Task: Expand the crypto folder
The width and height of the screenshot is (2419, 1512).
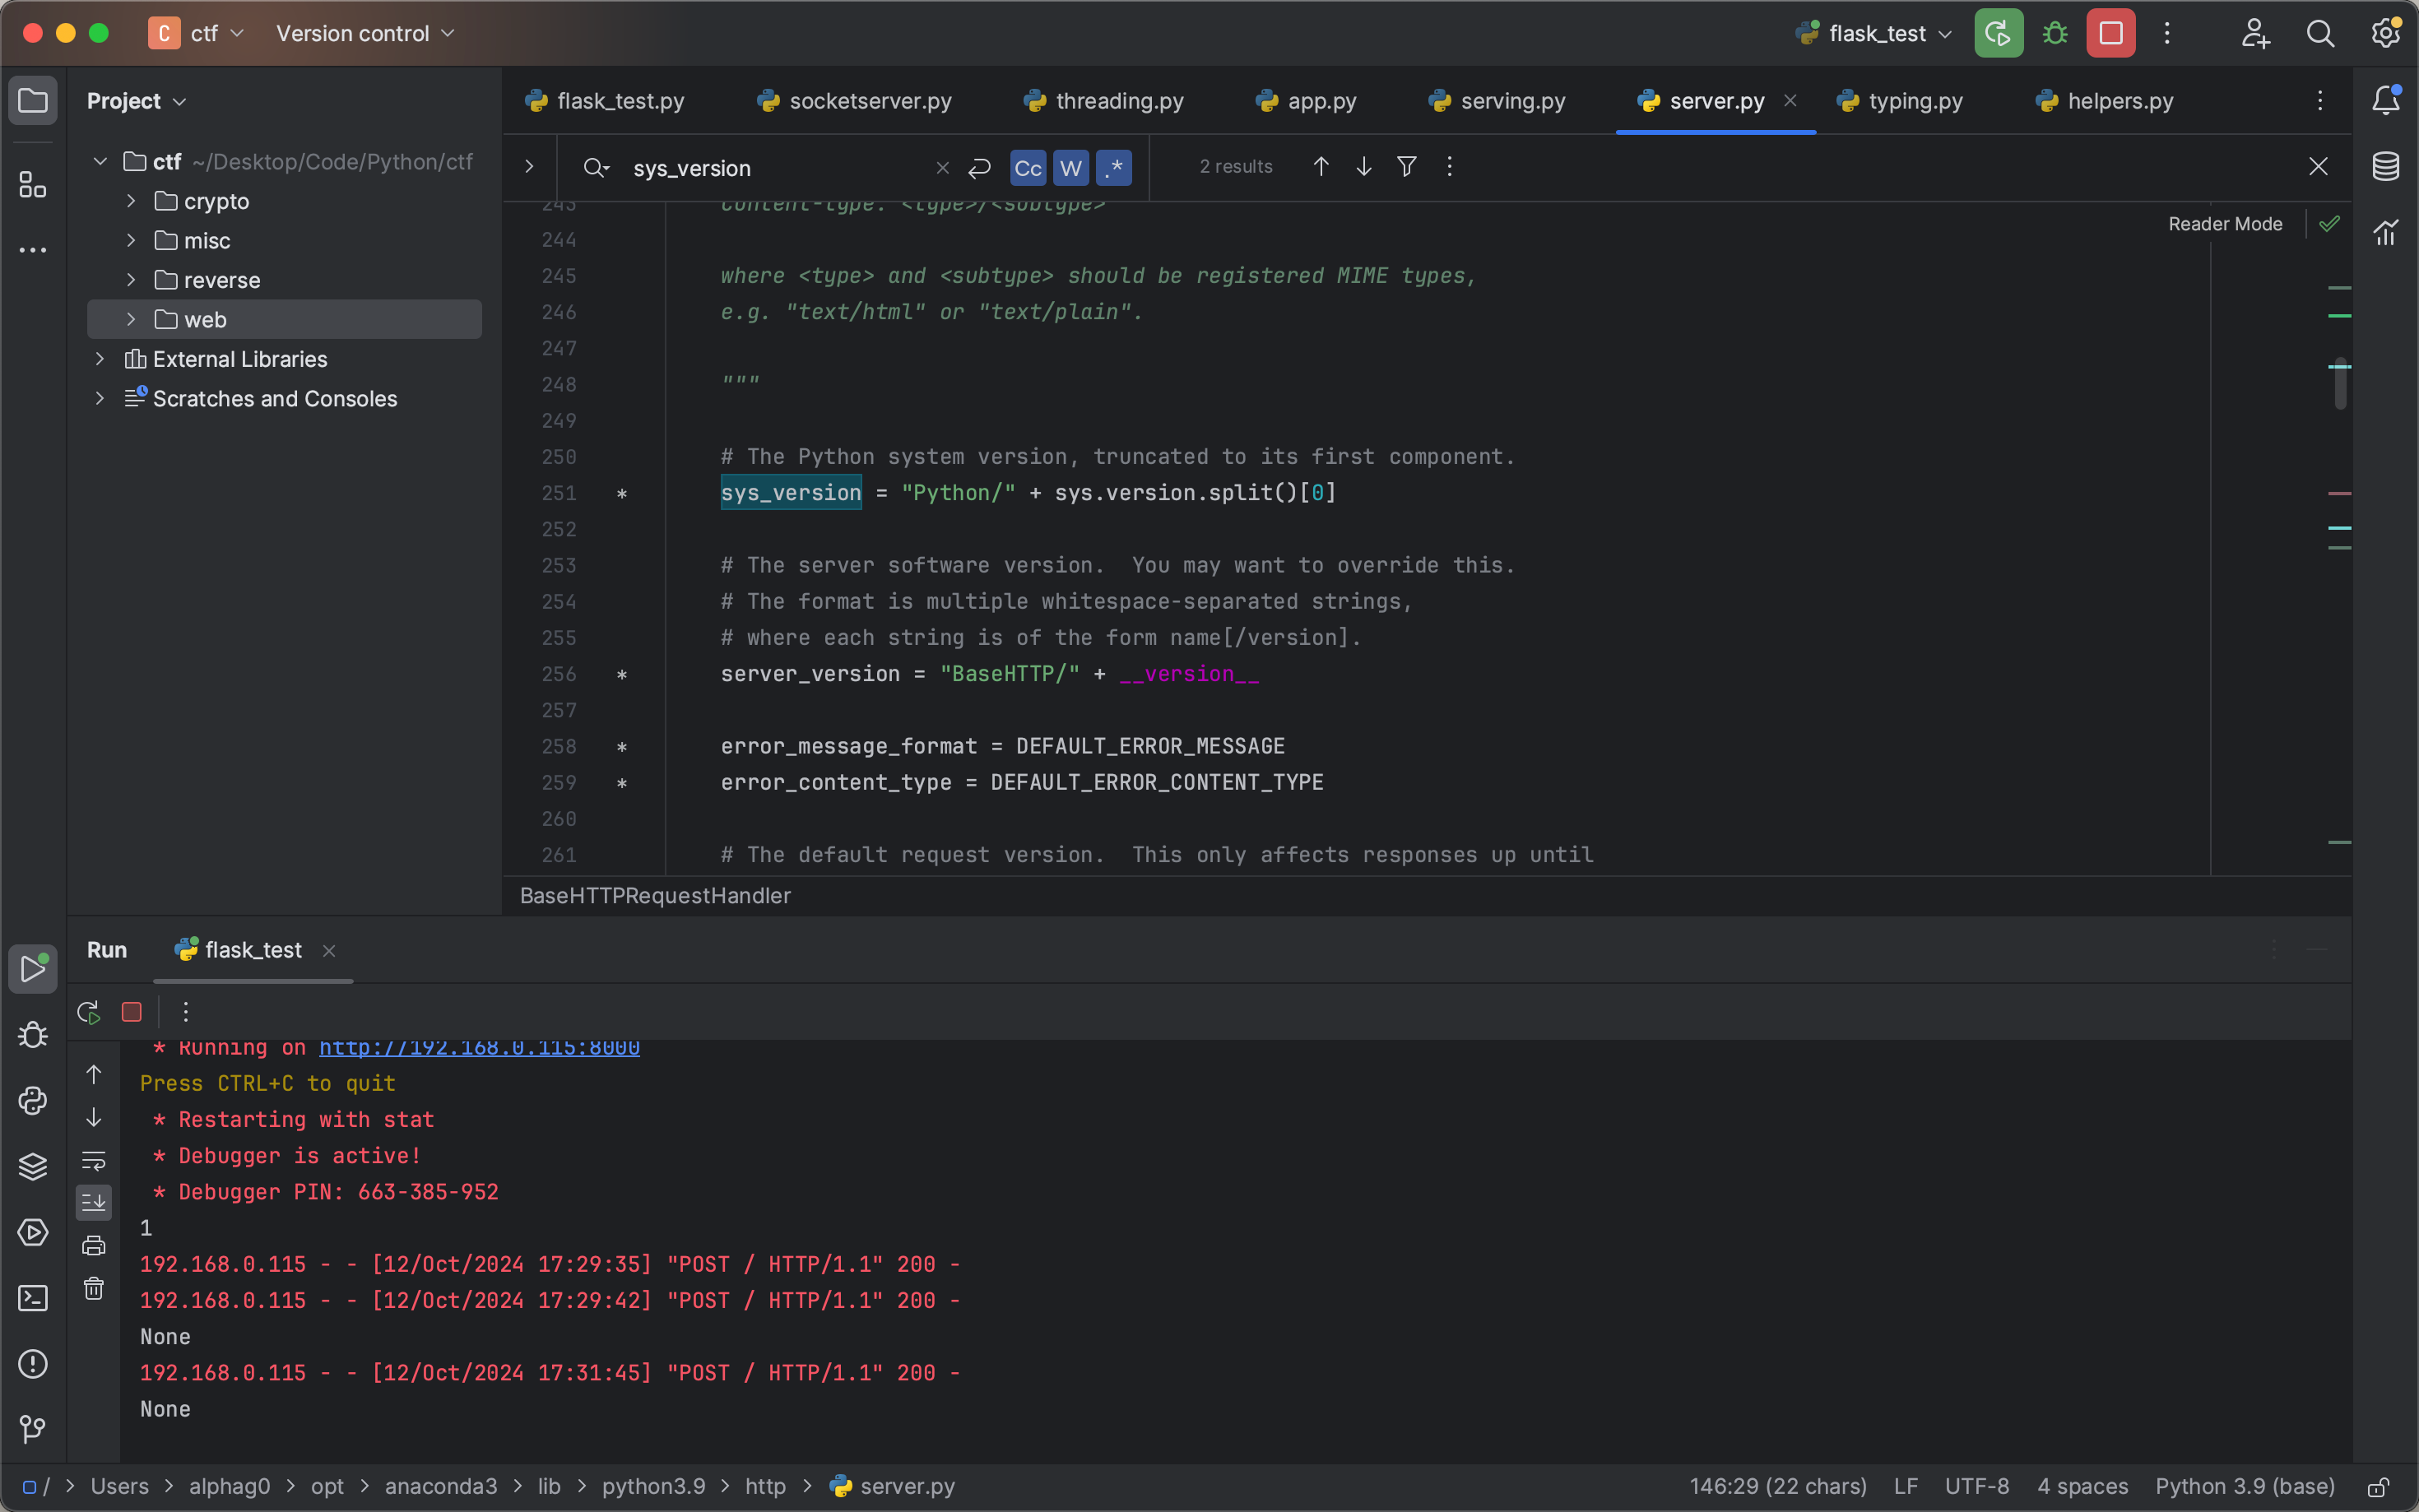Action: [131, 201]
